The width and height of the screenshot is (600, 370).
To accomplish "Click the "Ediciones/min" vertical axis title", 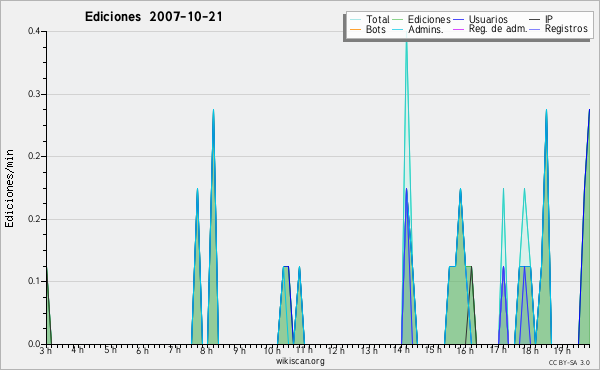I will (9, 188).
